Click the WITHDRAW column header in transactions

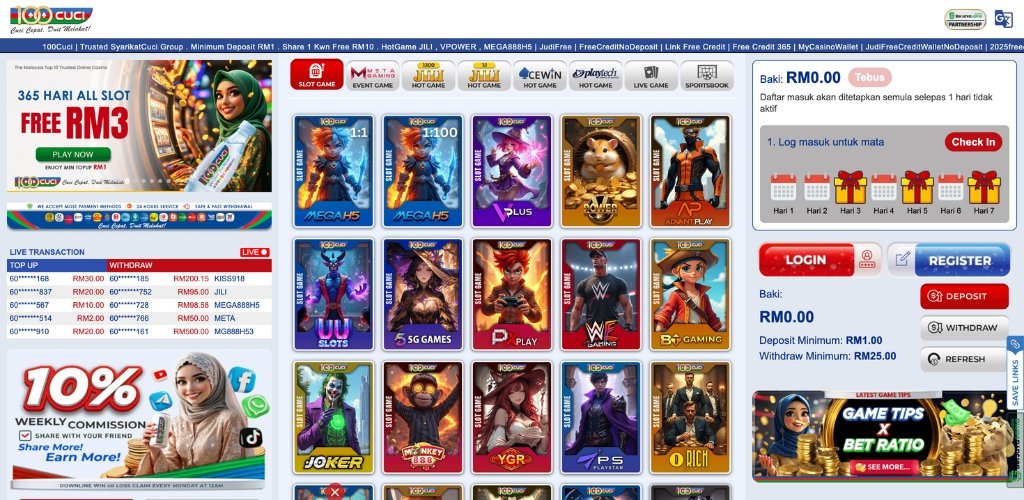coord(189,266)
